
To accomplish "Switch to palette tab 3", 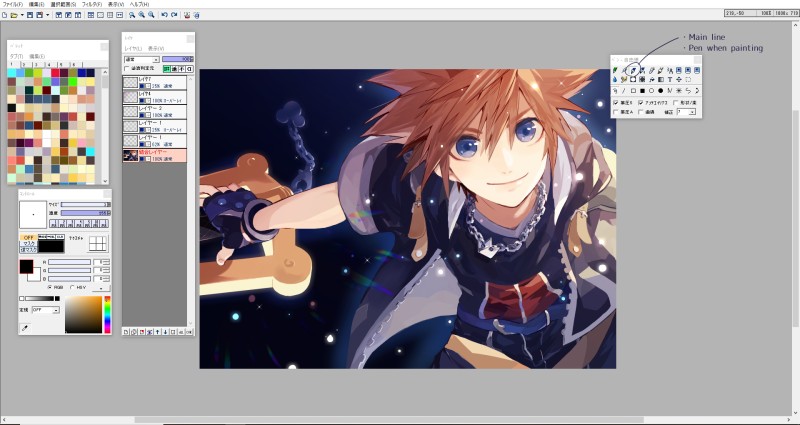I will (36, 65).
